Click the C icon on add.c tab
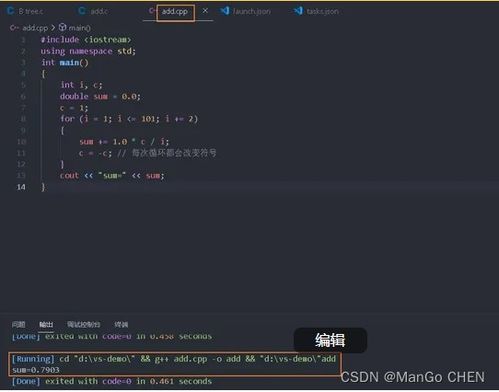Image resolution: width=499 pixels, height=392 pixels. click(82, 11)
